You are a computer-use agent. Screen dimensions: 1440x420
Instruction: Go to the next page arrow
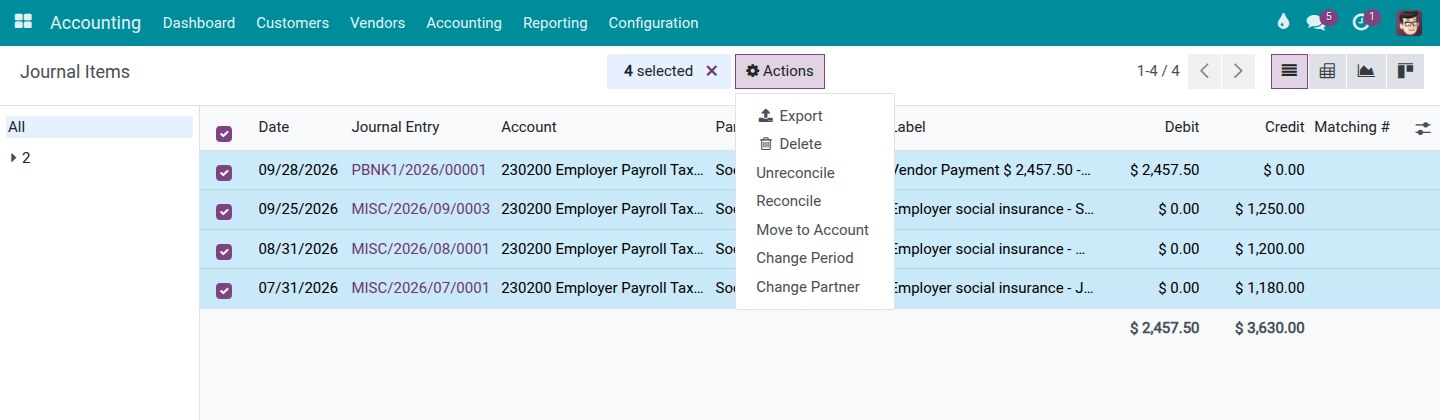[x=1238, y=71]
